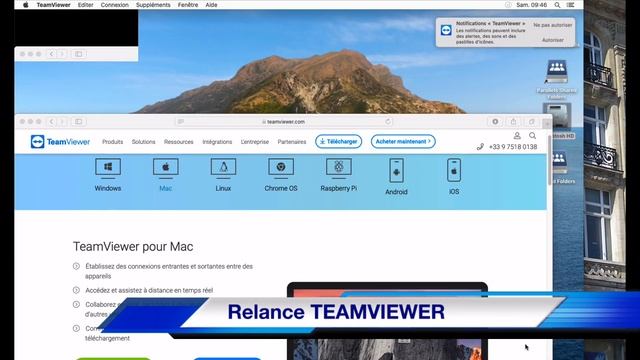Open the Editer menu

coord(85,5)
